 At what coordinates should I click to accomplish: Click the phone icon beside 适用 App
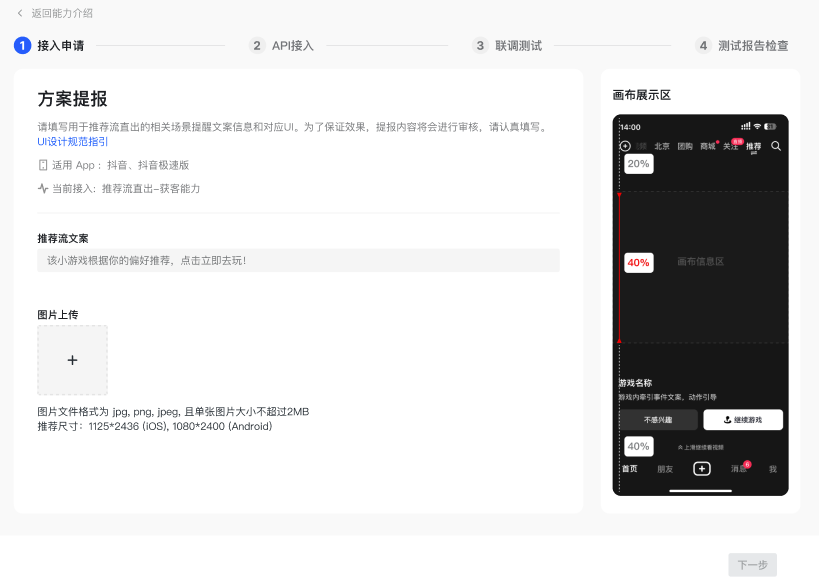point(43,165)
